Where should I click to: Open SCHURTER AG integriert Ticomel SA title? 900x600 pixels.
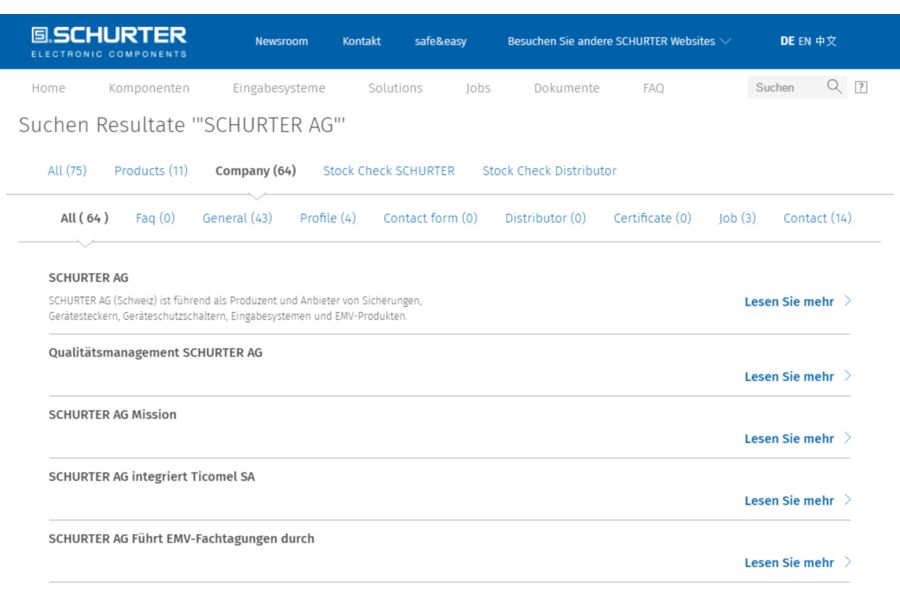152,477
